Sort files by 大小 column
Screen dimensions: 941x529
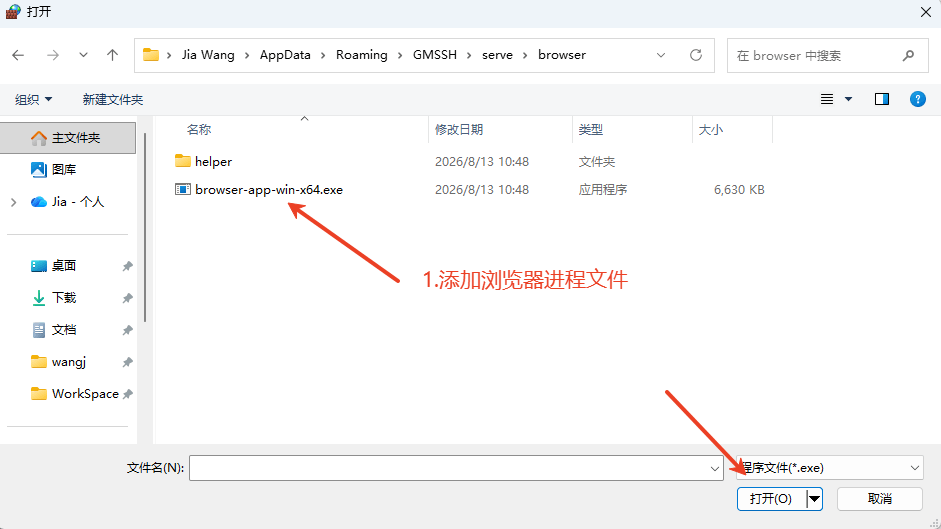coord(711,130)
